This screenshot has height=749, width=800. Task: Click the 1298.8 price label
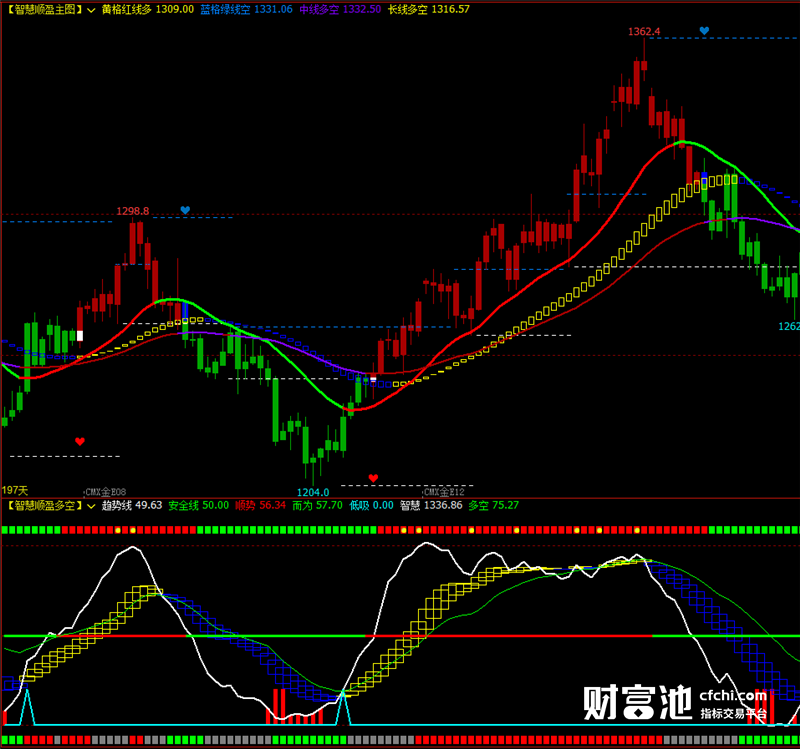pyautogui.click(x=133, y=211)
